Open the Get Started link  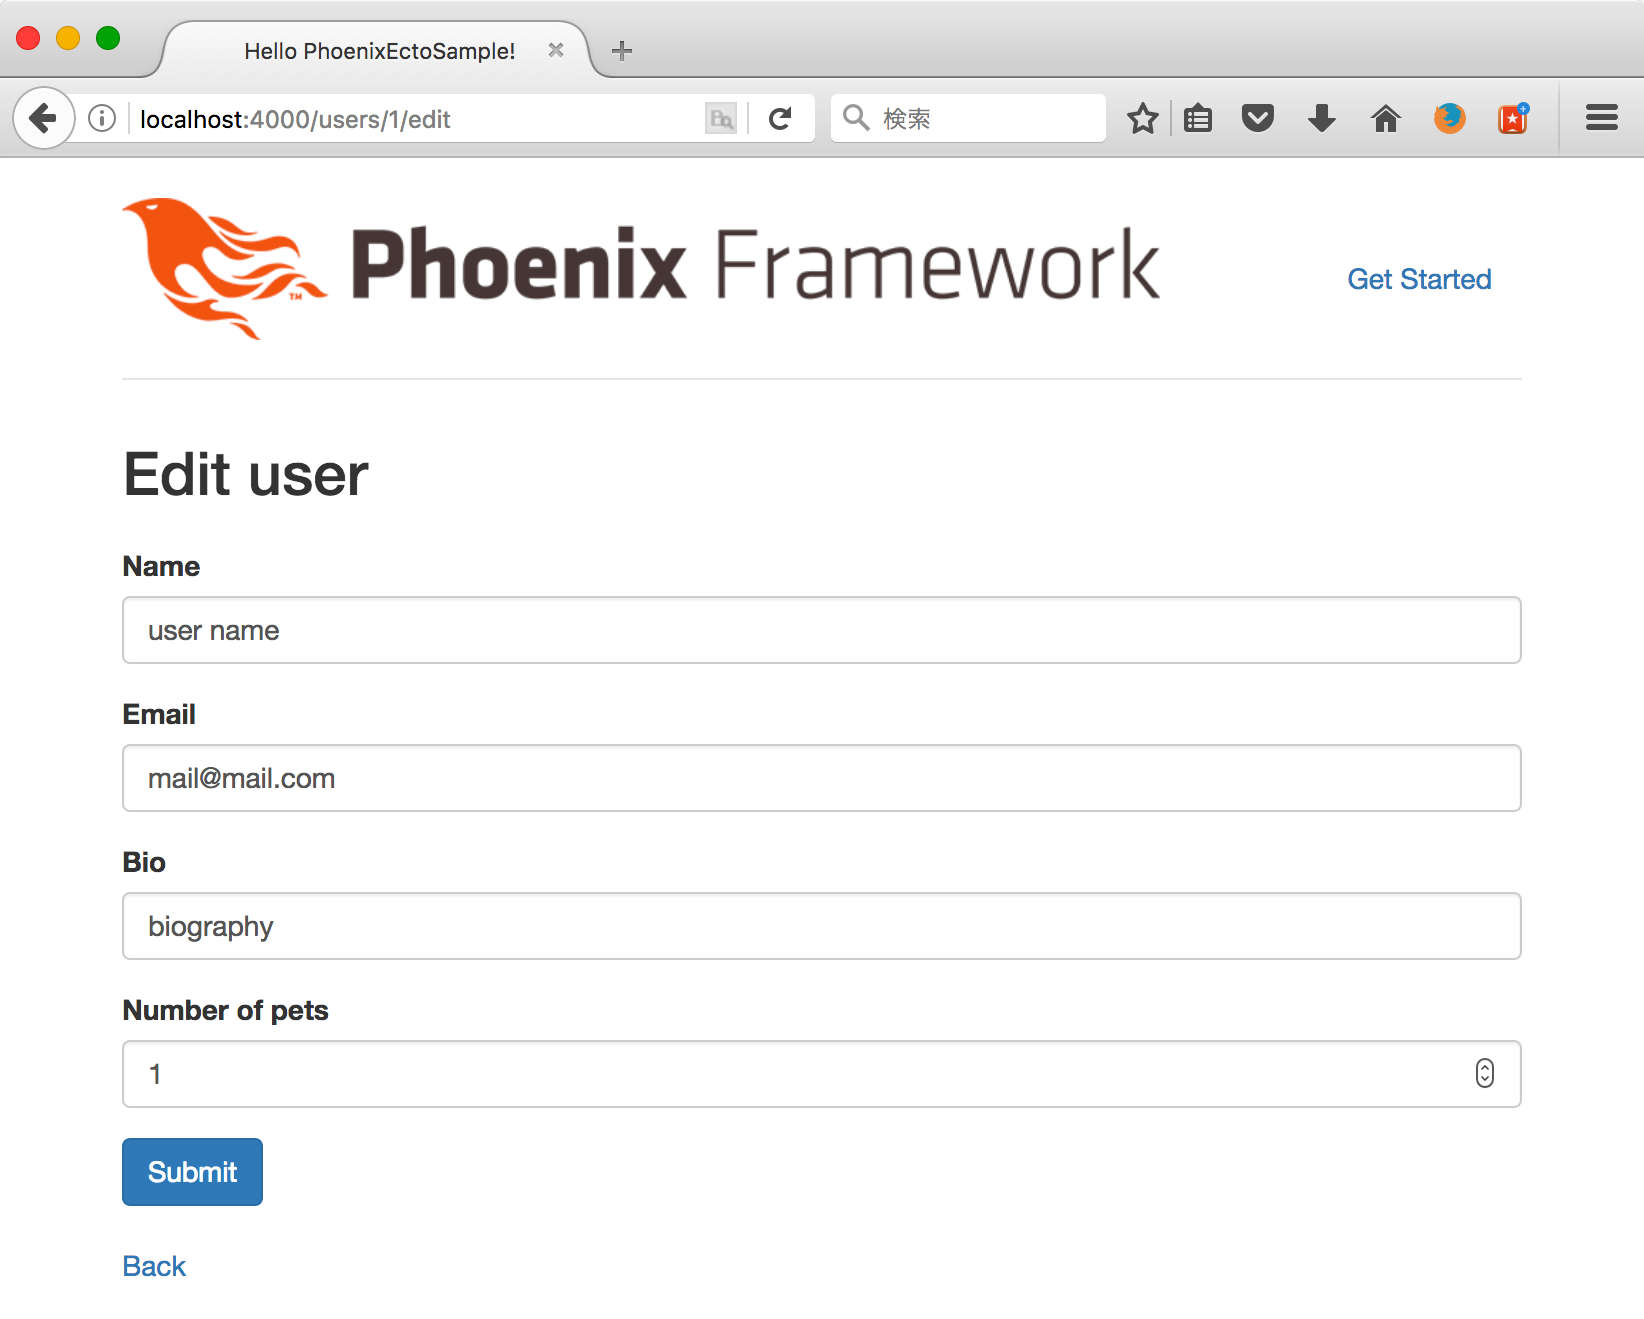[1419, 279]
